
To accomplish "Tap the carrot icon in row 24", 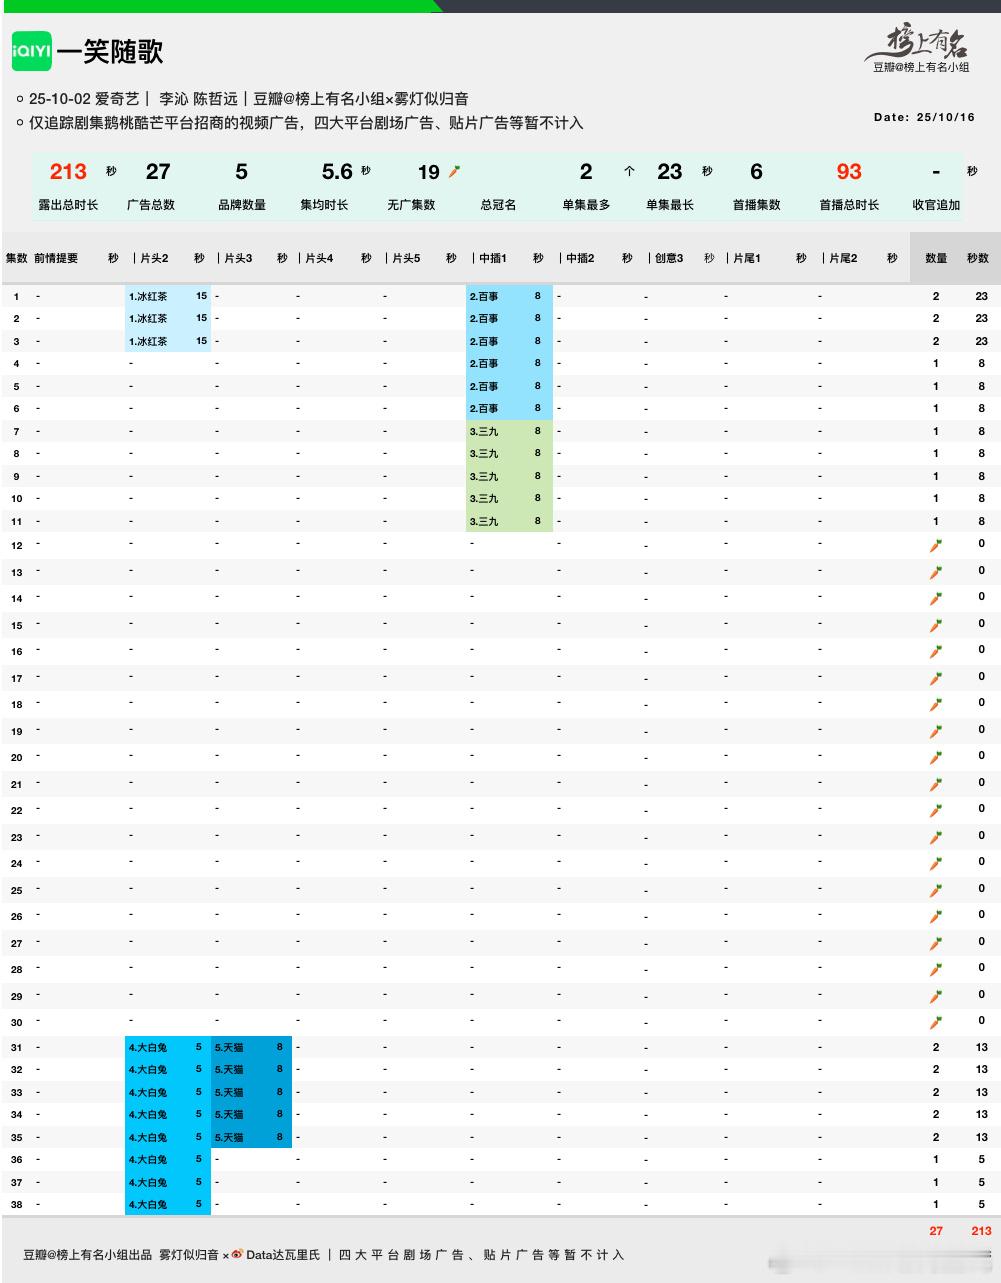I will pyautogui.click(x=936, y=863).
